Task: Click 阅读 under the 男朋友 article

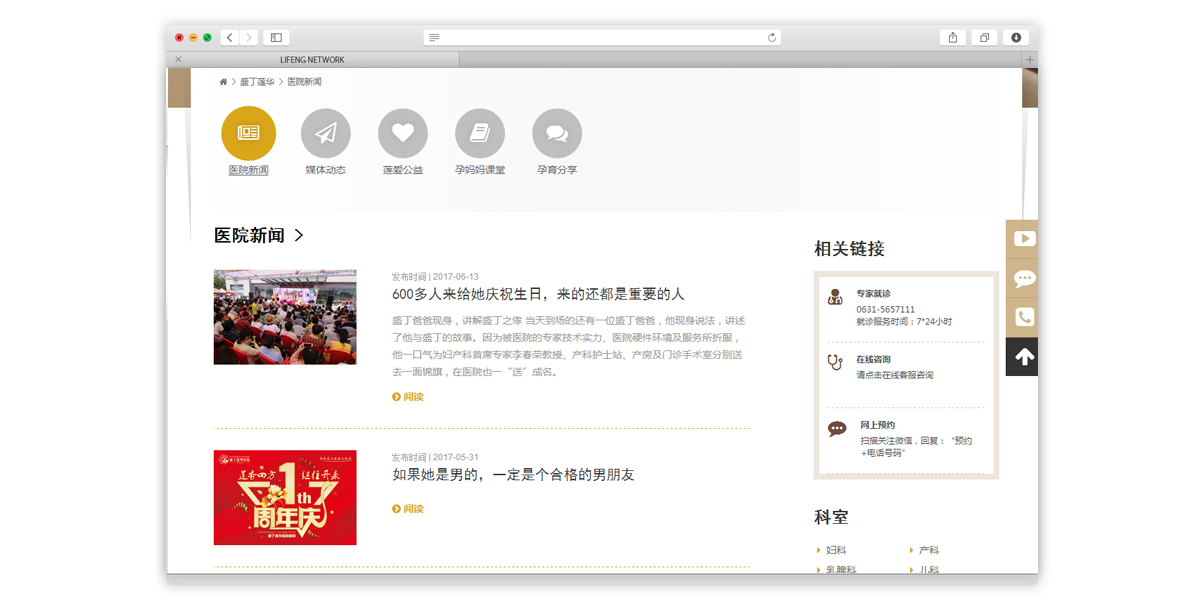Action: click(x=408, y=509)
